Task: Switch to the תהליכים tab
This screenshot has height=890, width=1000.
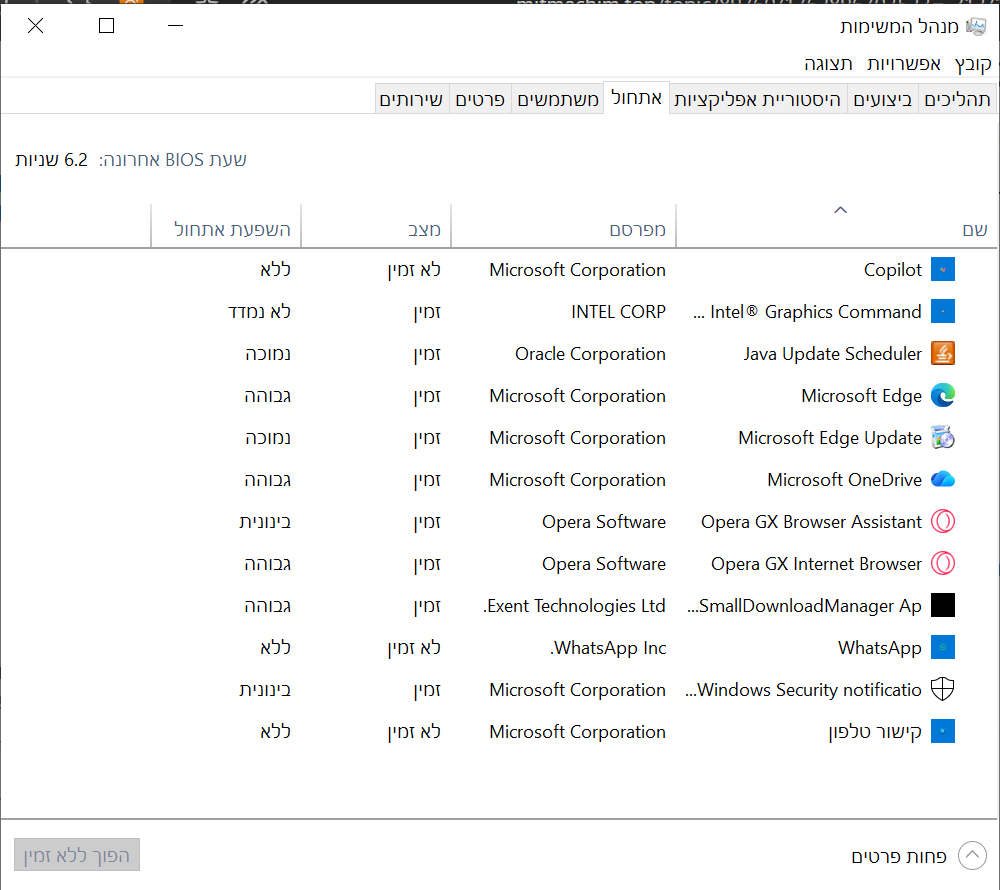Action: [x=957, y=100]
